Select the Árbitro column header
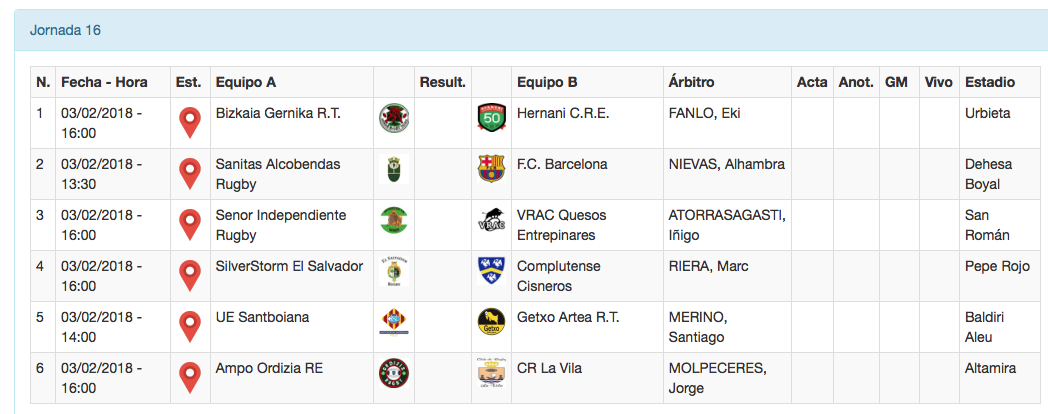This screenshot has height=414, width=1048. point(691,82)
